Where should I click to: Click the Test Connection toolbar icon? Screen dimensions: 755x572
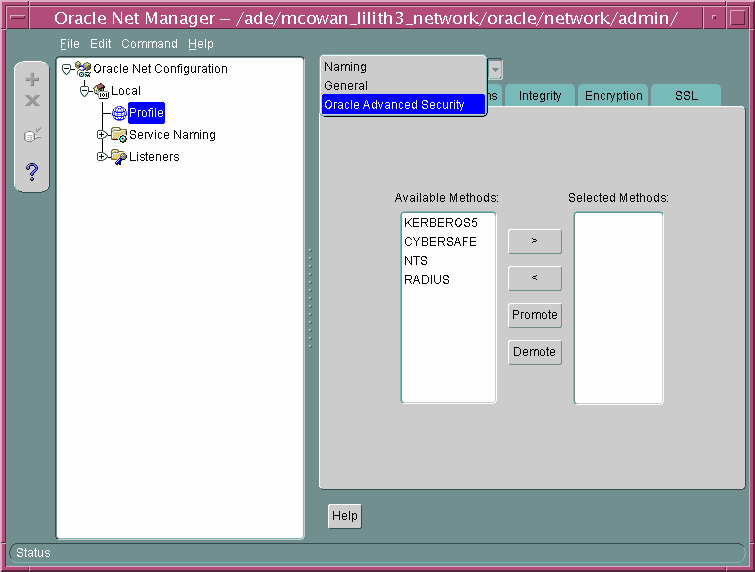(32, 135)
